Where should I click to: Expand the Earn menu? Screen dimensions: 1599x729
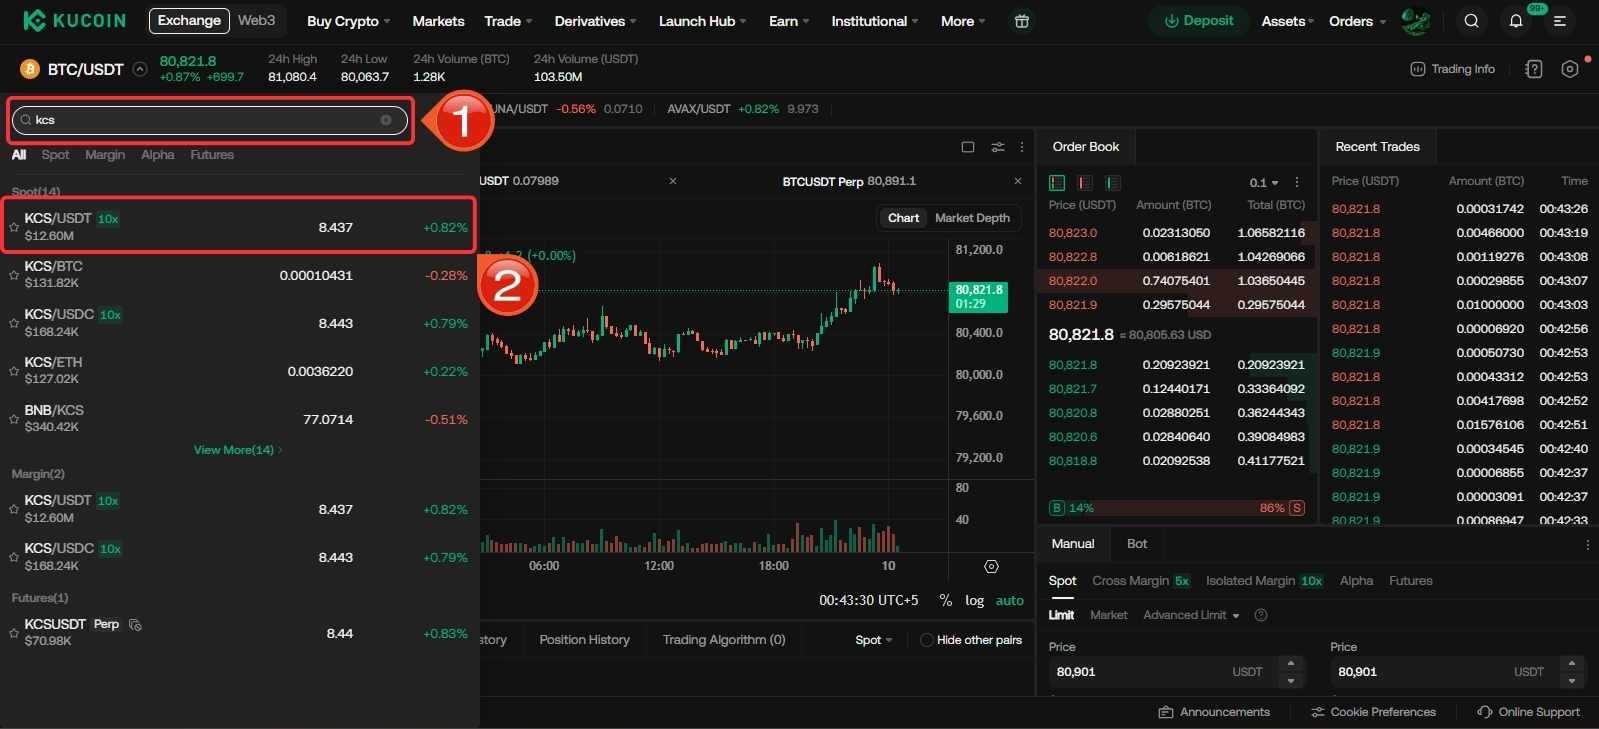(789, 21)
